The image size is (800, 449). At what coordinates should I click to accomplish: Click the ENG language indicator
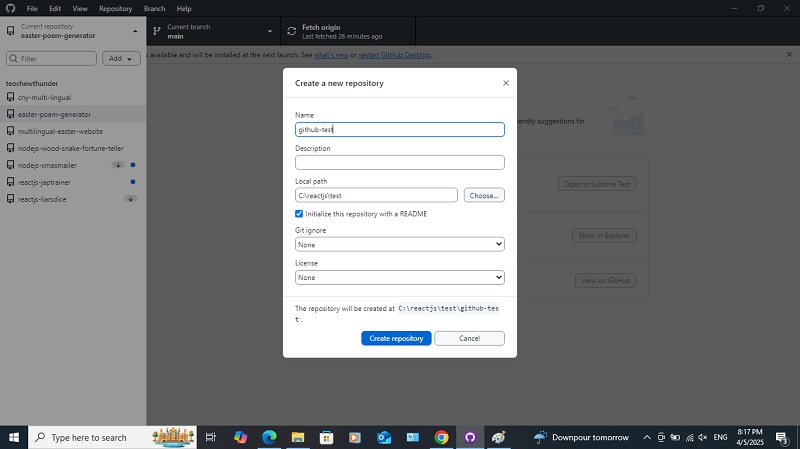(720, 437)
